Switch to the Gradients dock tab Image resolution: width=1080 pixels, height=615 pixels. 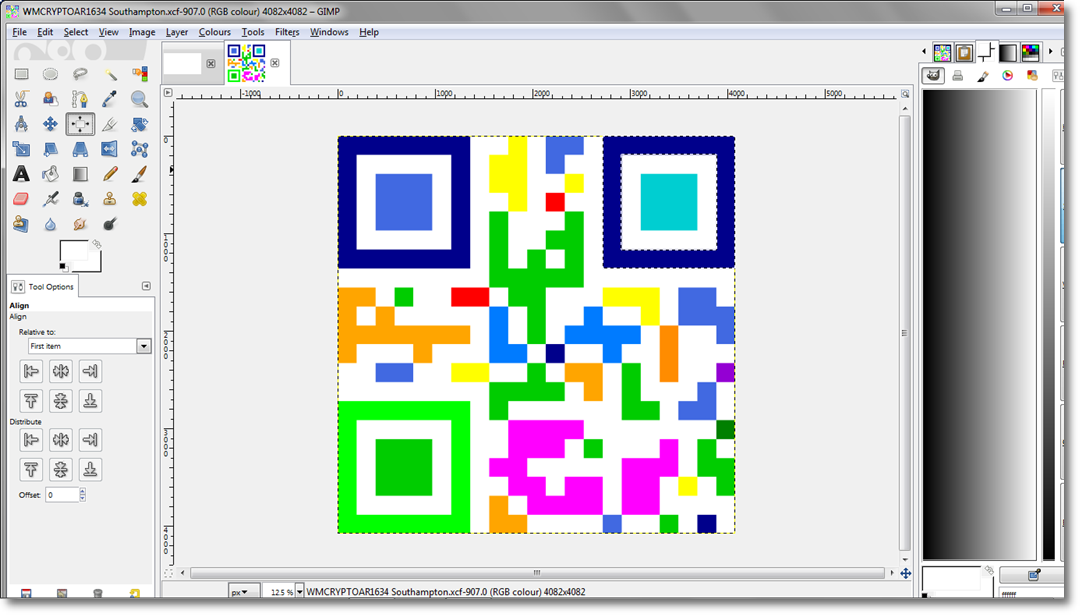point(1008,52)
